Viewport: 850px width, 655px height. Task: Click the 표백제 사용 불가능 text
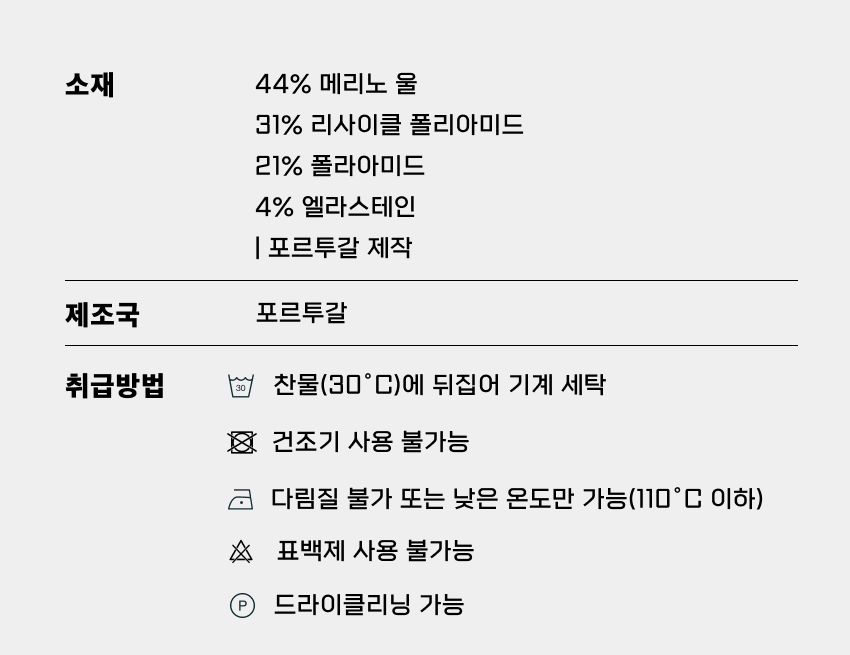(375, 551)
